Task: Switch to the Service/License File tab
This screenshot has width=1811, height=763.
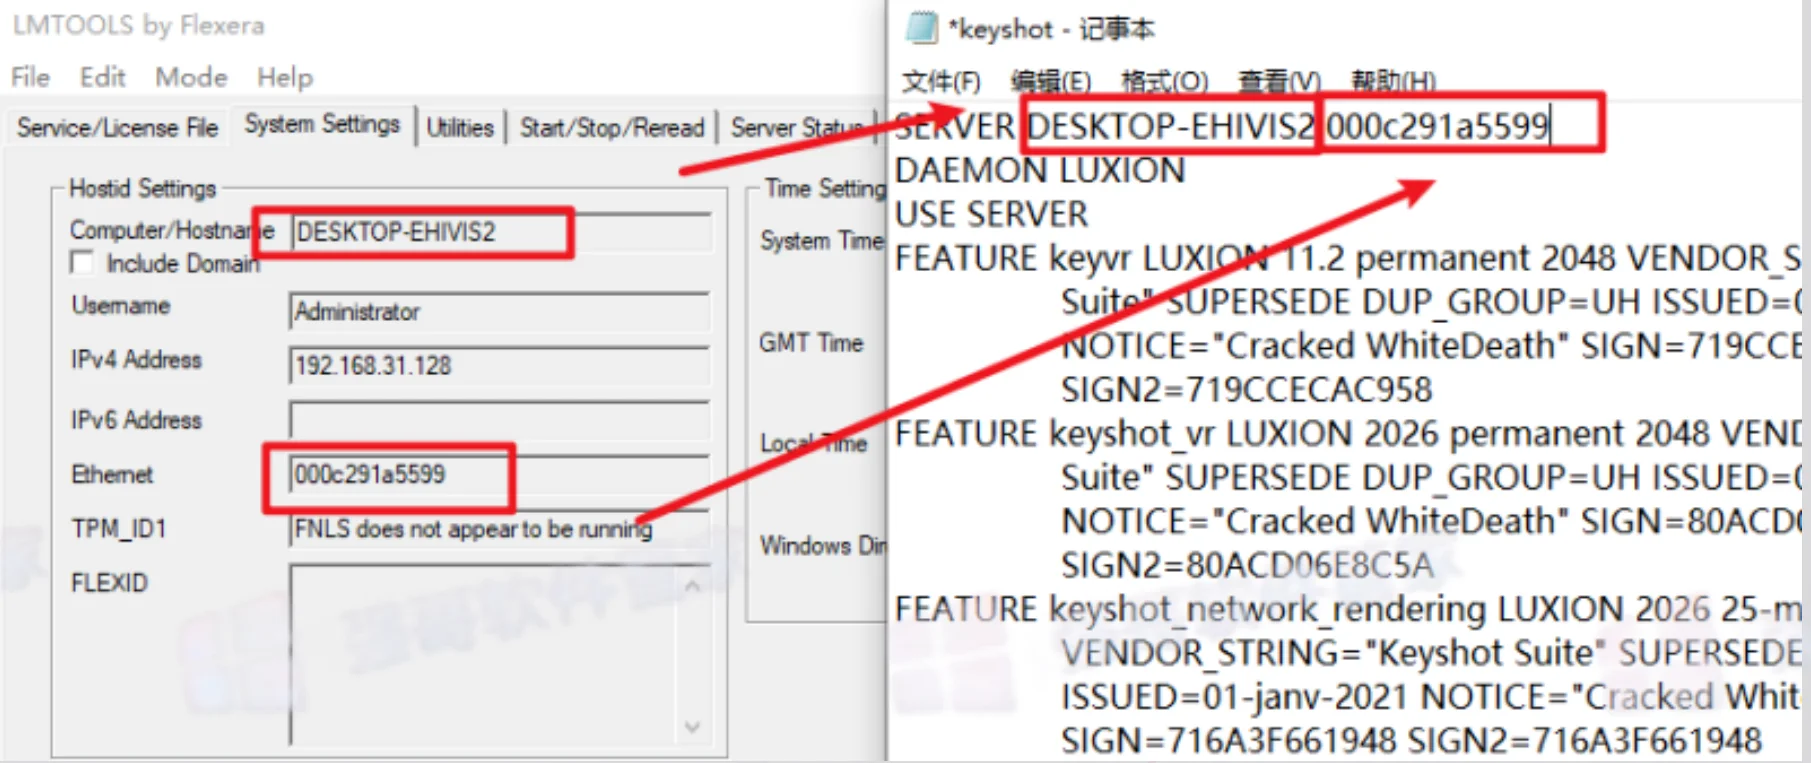Action: click(x=117, y=128)
